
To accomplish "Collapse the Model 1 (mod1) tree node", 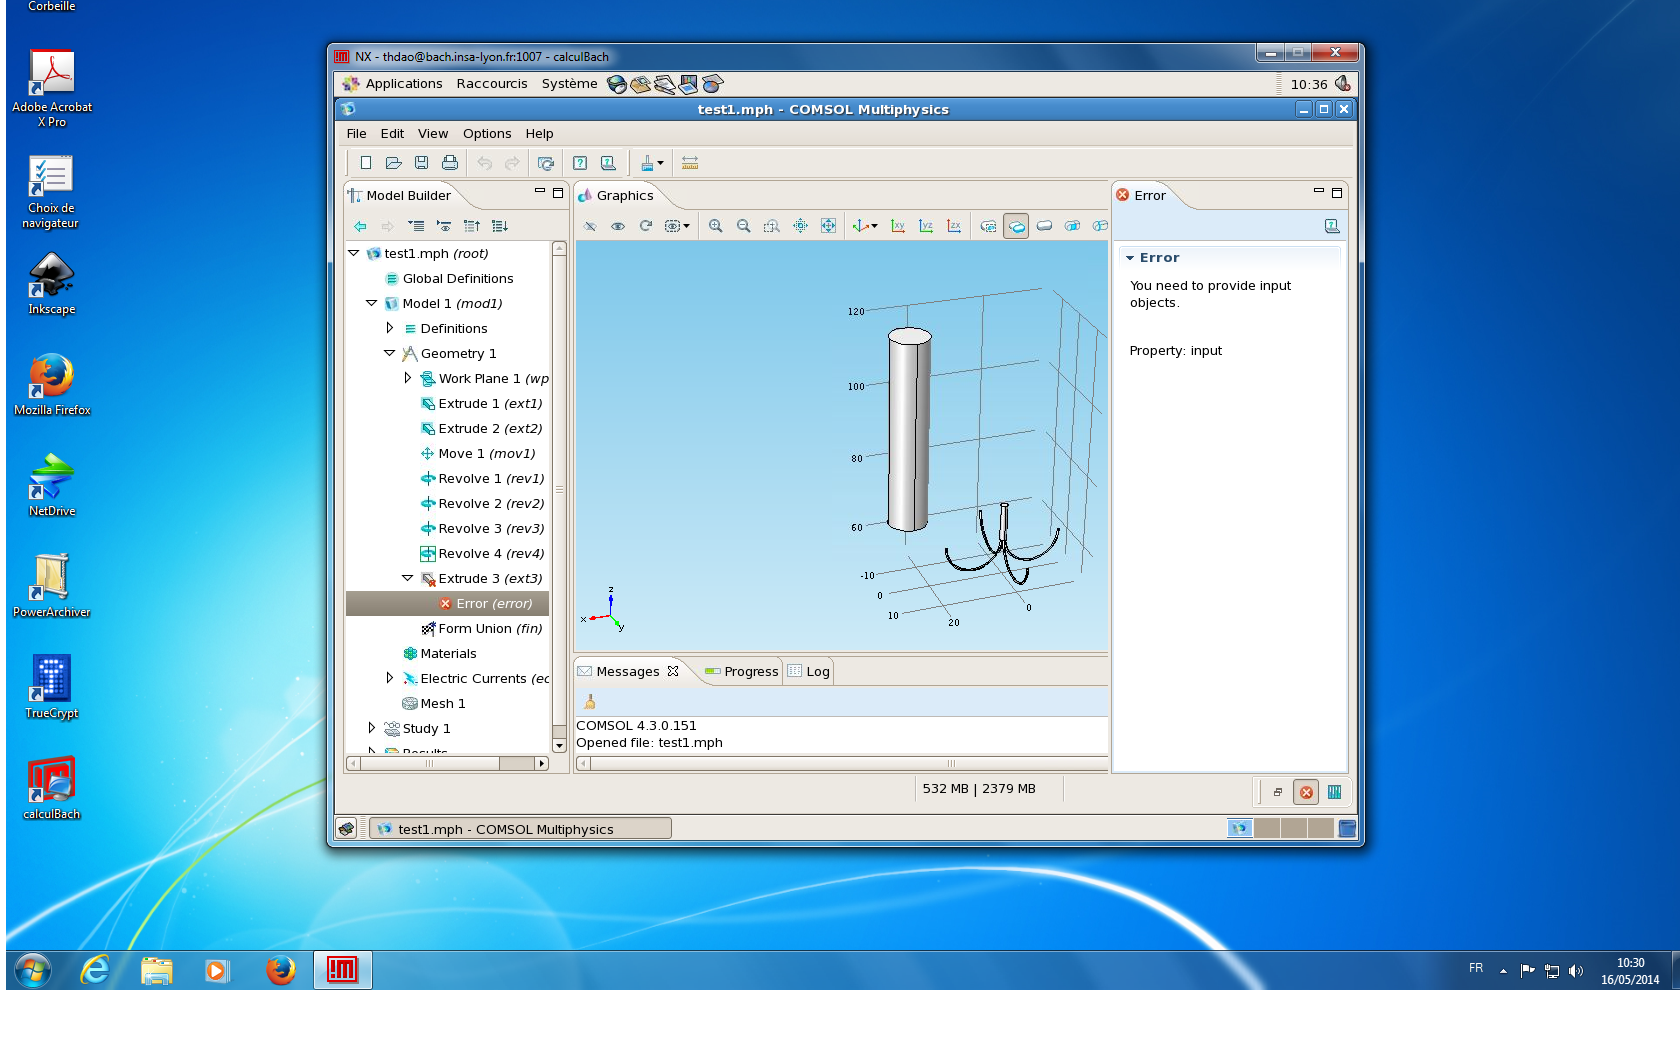I will coord(372,303).
